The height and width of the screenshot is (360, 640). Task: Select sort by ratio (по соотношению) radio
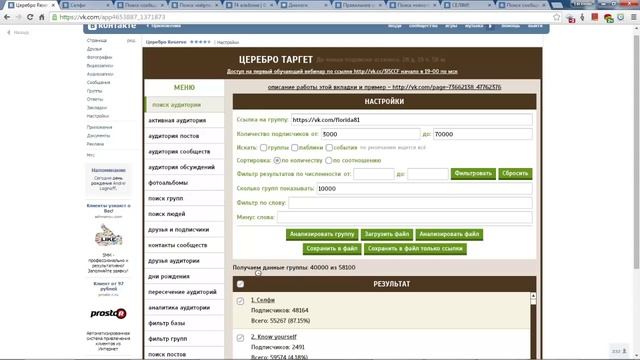[x=329, y=160]
